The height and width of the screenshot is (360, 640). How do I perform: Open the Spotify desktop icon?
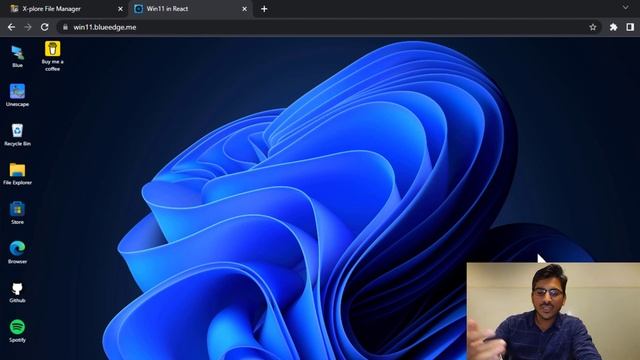(17, 331)
